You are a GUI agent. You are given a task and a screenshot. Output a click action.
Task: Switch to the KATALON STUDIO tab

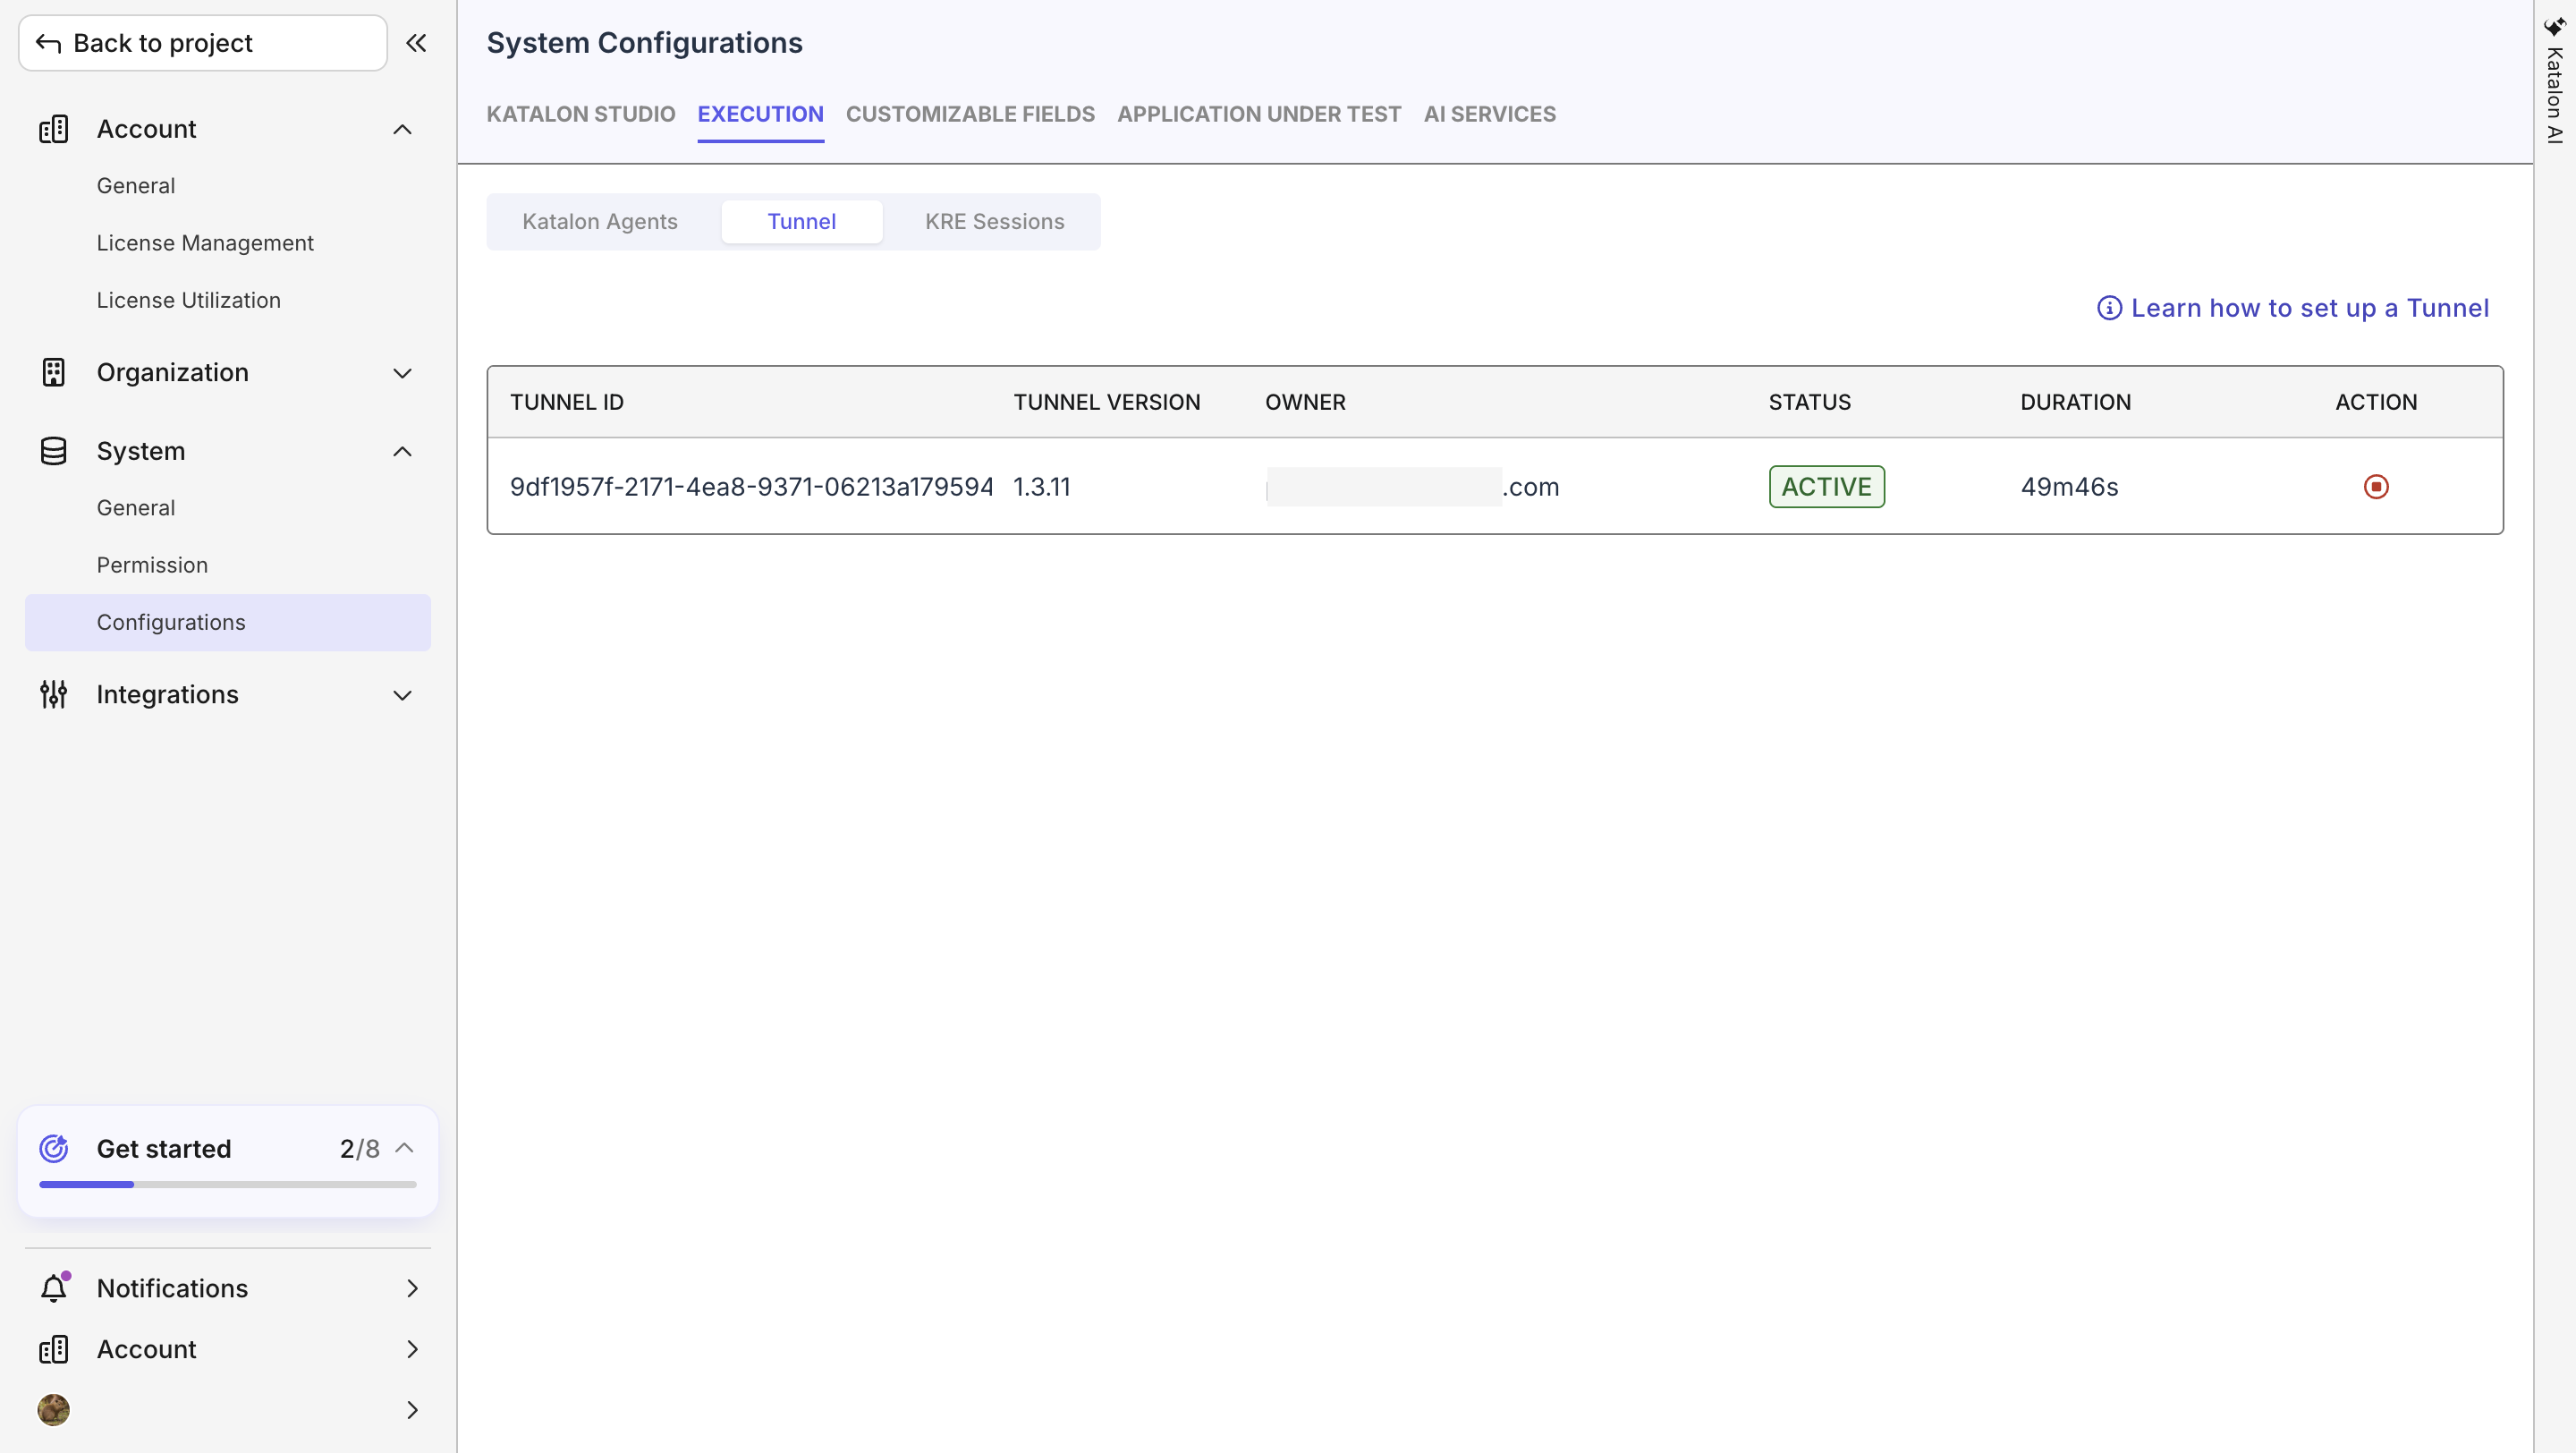(581, 114)
